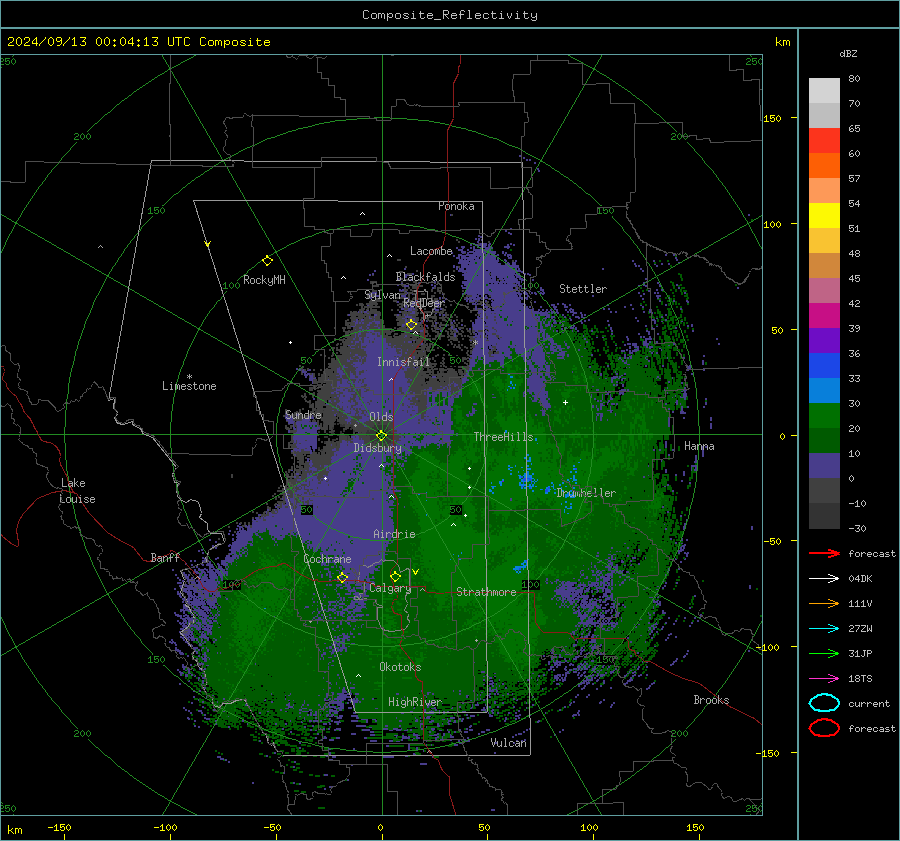900x841 pixels.
Task: Click the white plus marker west of Hanna
Action: (565, 402)
